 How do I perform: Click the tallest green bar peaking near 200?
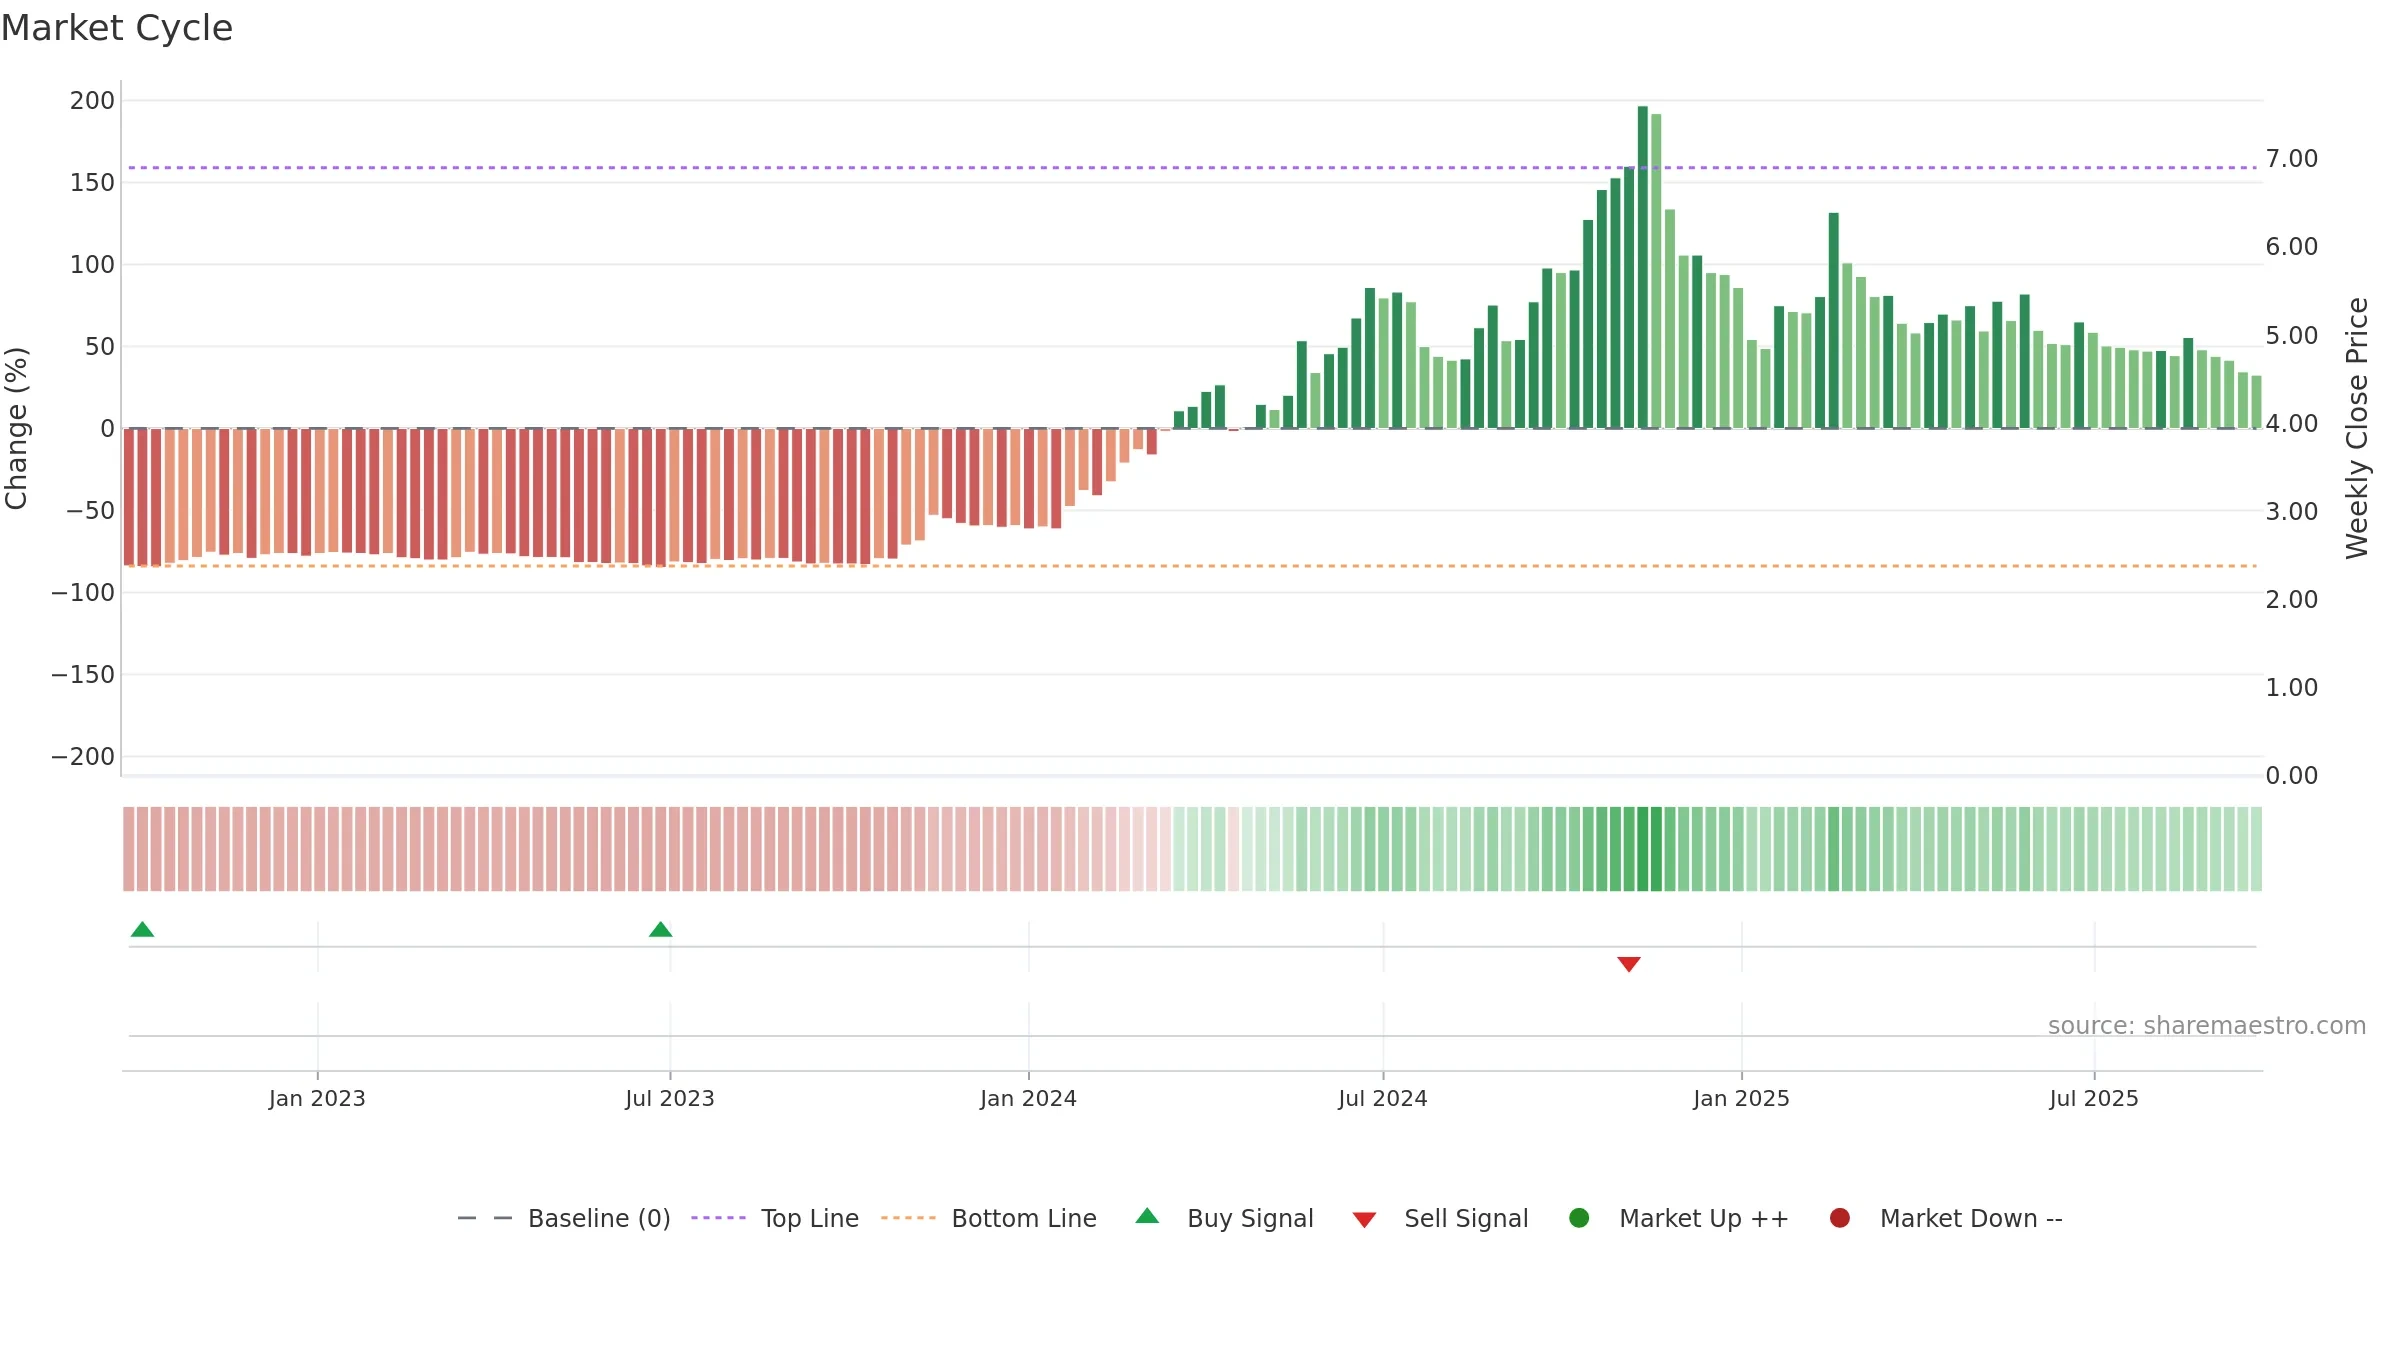1642,267
